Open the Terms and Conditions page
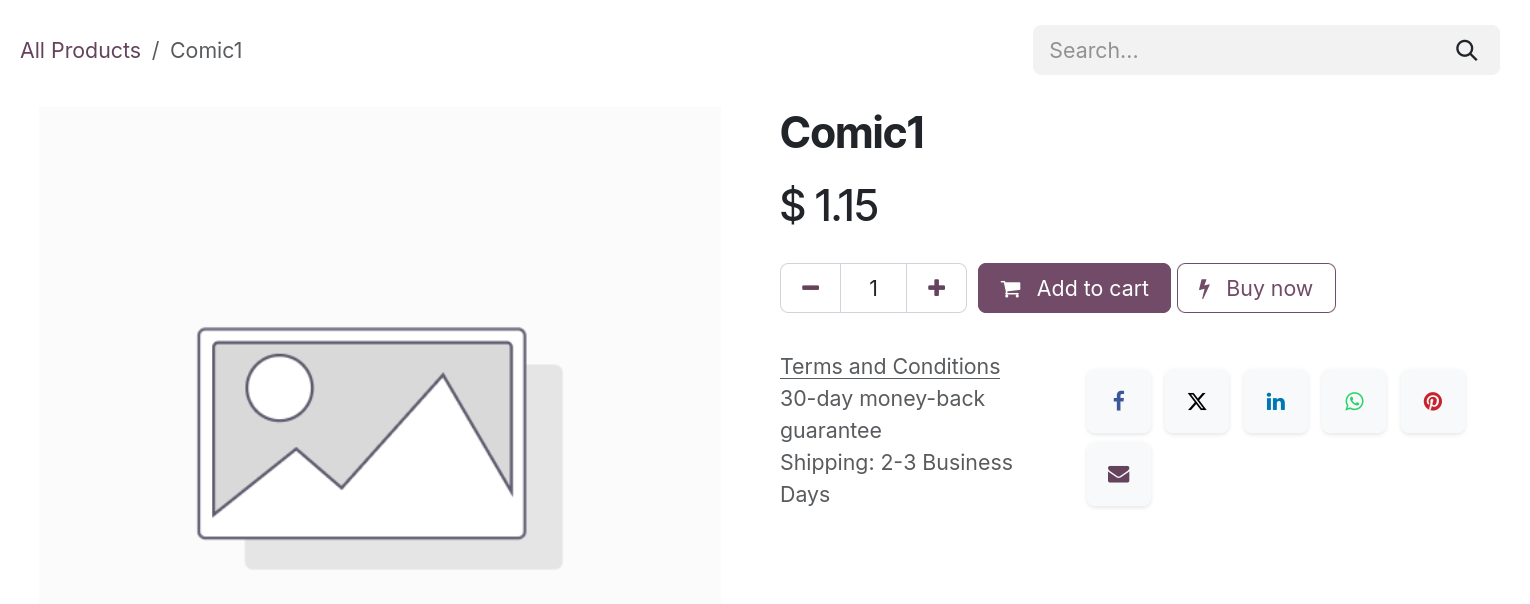 click(x=889, y=366)
